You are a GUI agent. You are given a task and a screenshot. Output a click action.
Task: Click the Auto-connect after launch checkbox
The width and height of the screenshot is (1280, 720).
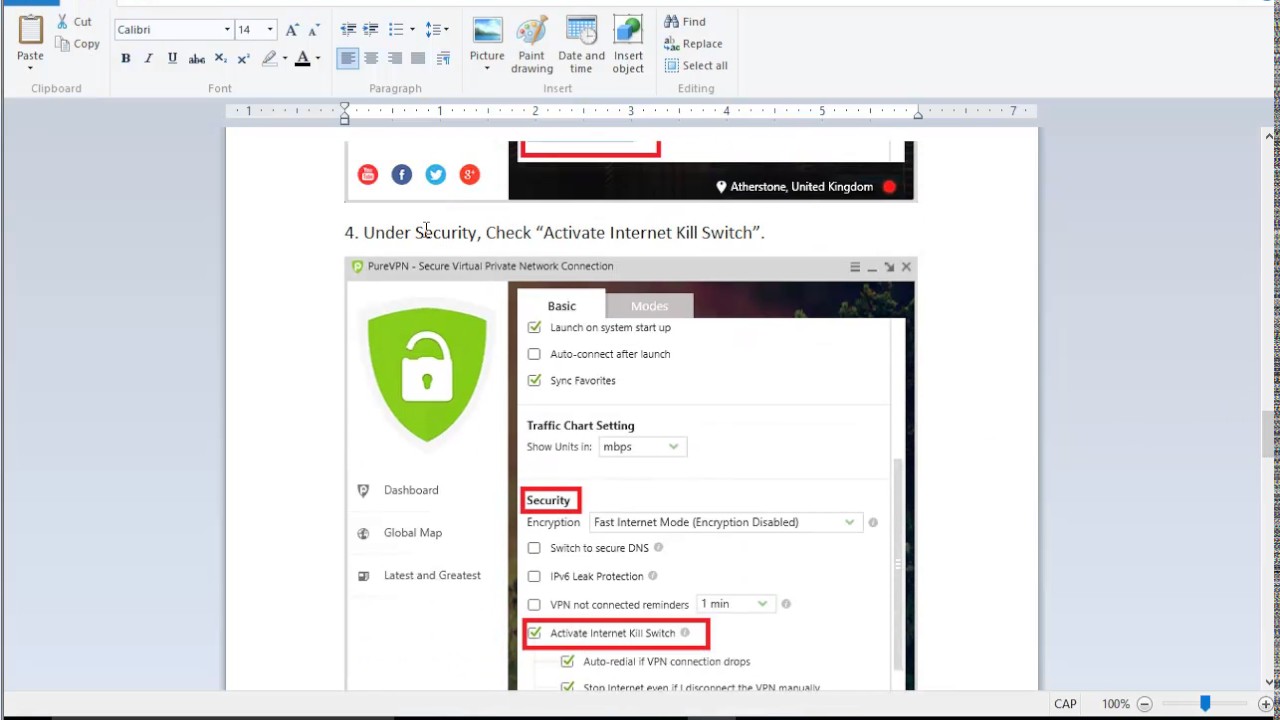coord(534,354)
